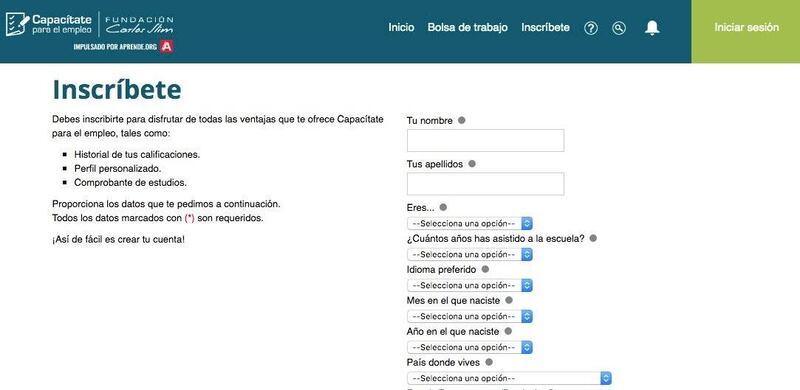Screen dimensions: 800x390
Task: Open notifications bell icon
Action: coord(652,28)
